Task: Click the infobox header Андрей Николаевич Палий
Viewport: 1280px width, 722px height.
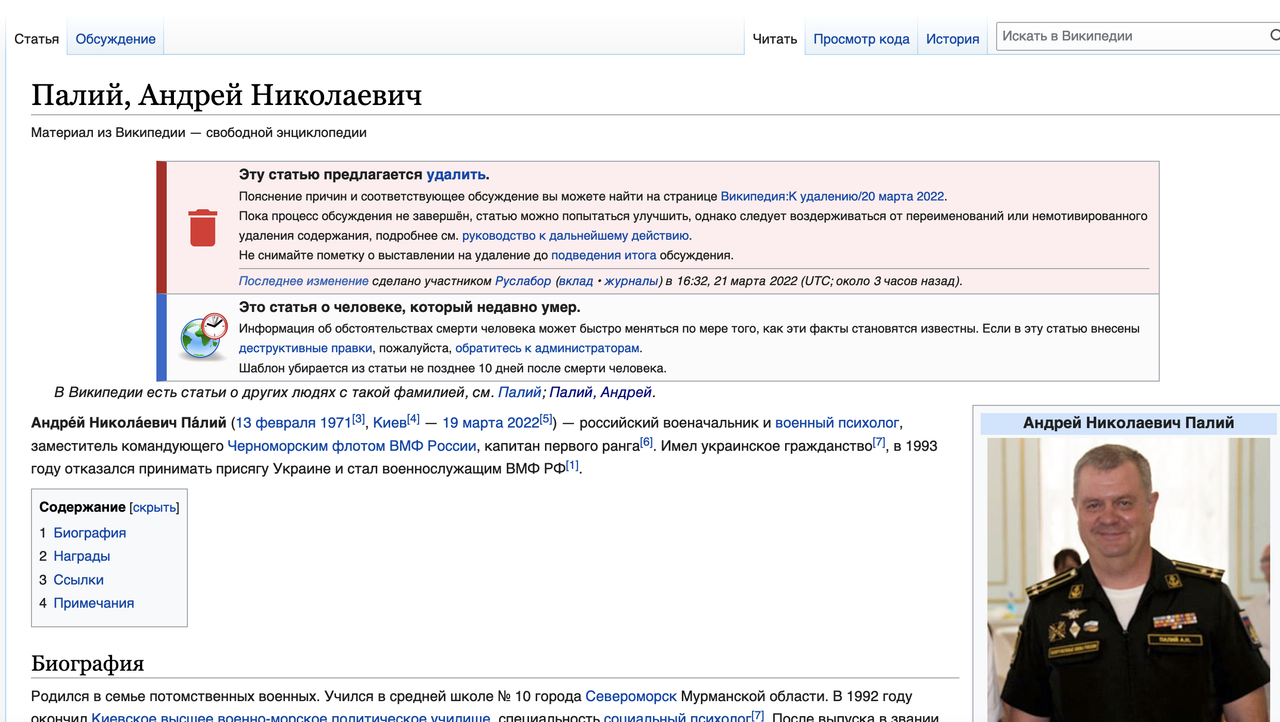Action: tap(1129, 423)
